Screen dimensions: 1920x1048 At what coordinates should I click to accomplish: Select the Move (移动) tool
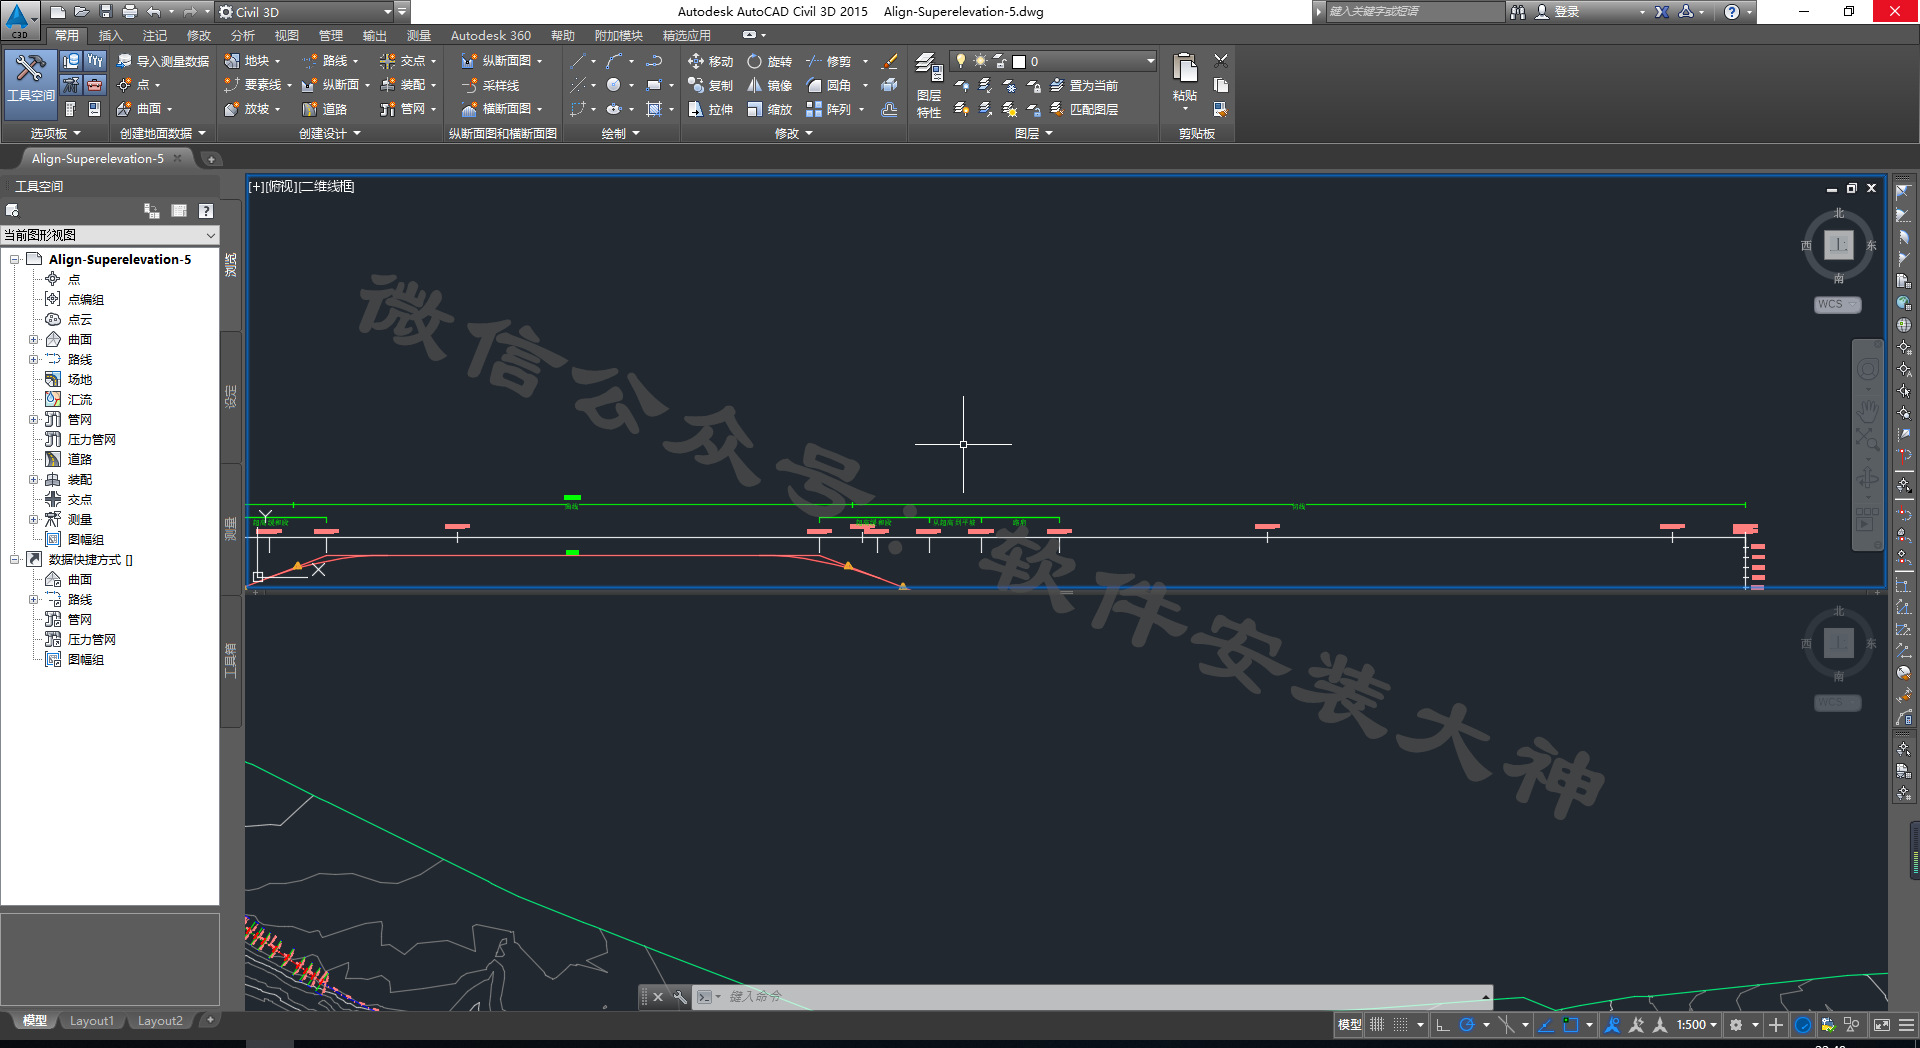point(710,61)
